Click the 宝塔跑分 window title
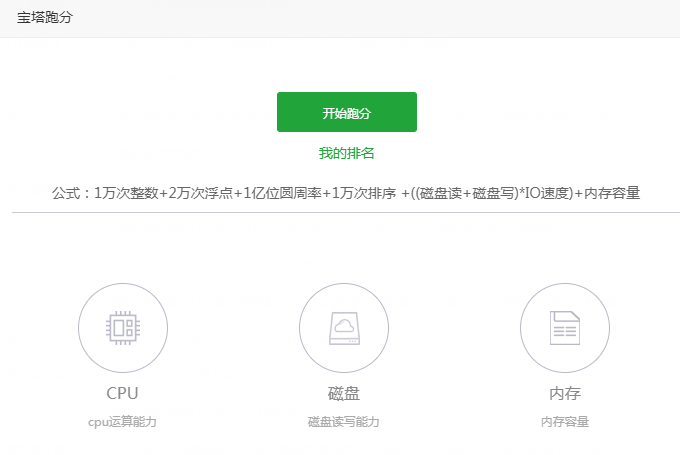The height and width of the screenshot is (455, 680). (x=45, y=17)
